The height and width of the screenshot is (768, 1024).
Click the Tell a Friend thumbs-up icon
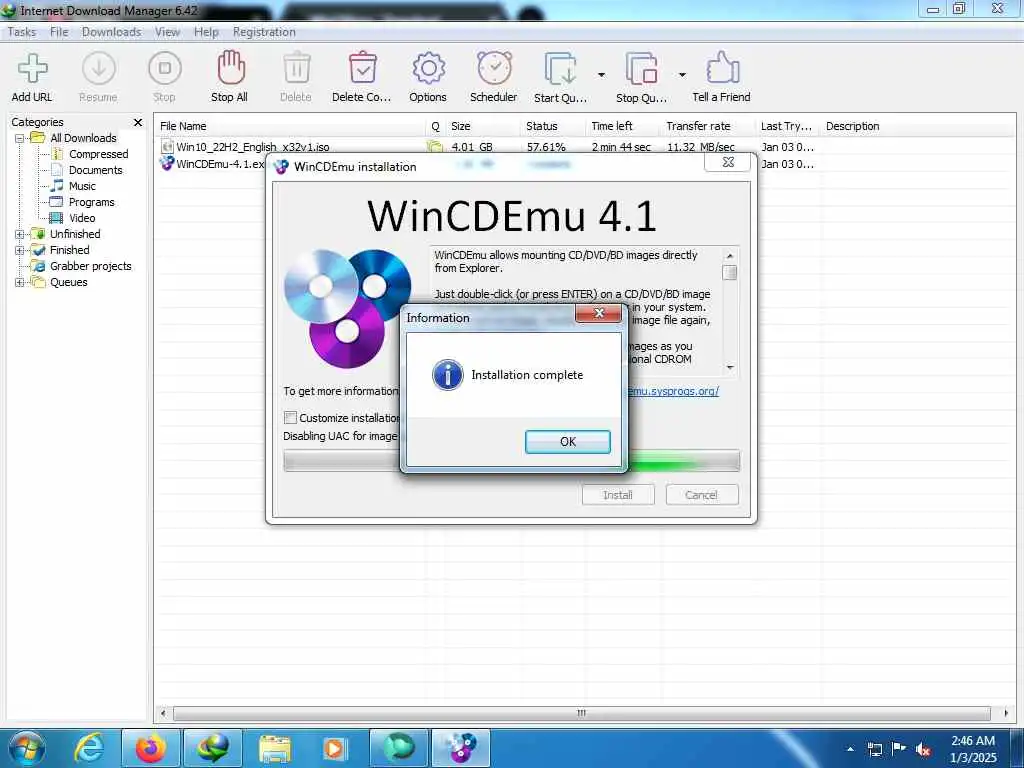722,68
